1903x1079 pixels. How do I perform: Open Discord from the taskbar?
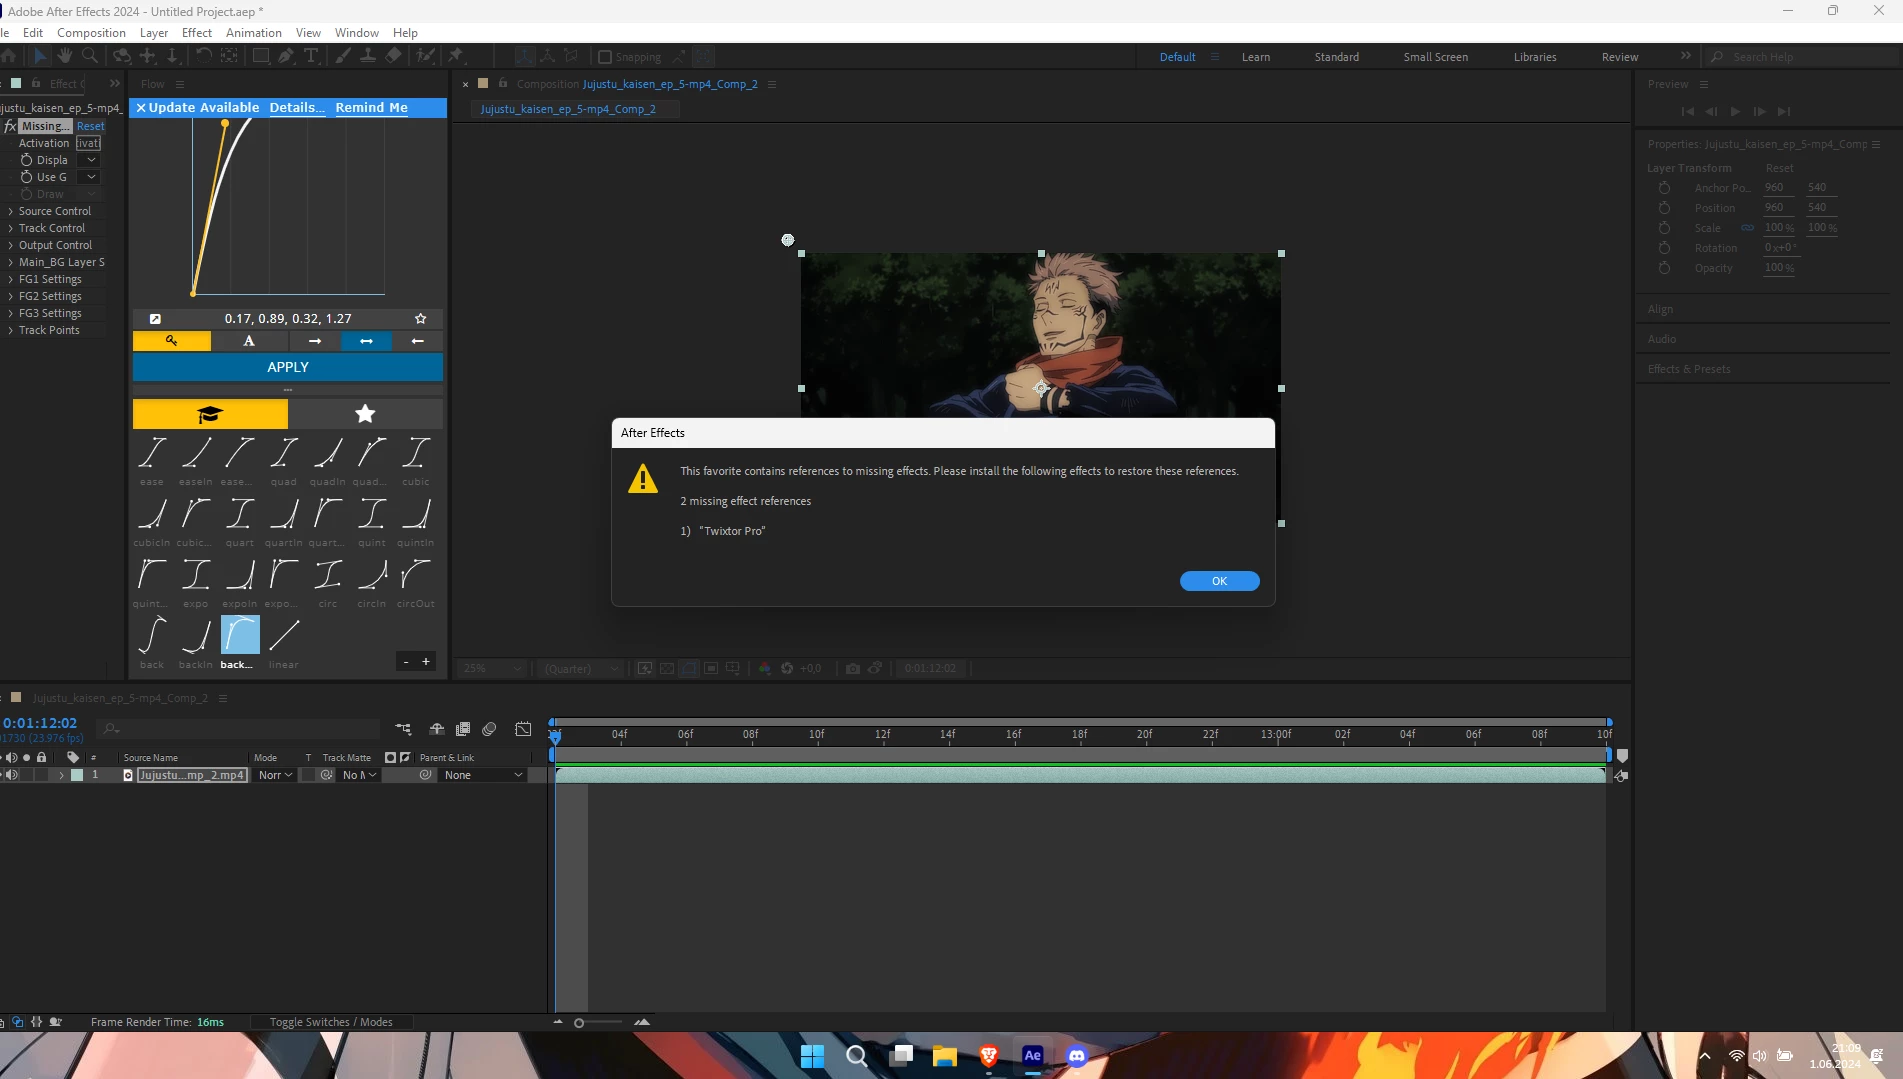click(1077, 1055)
